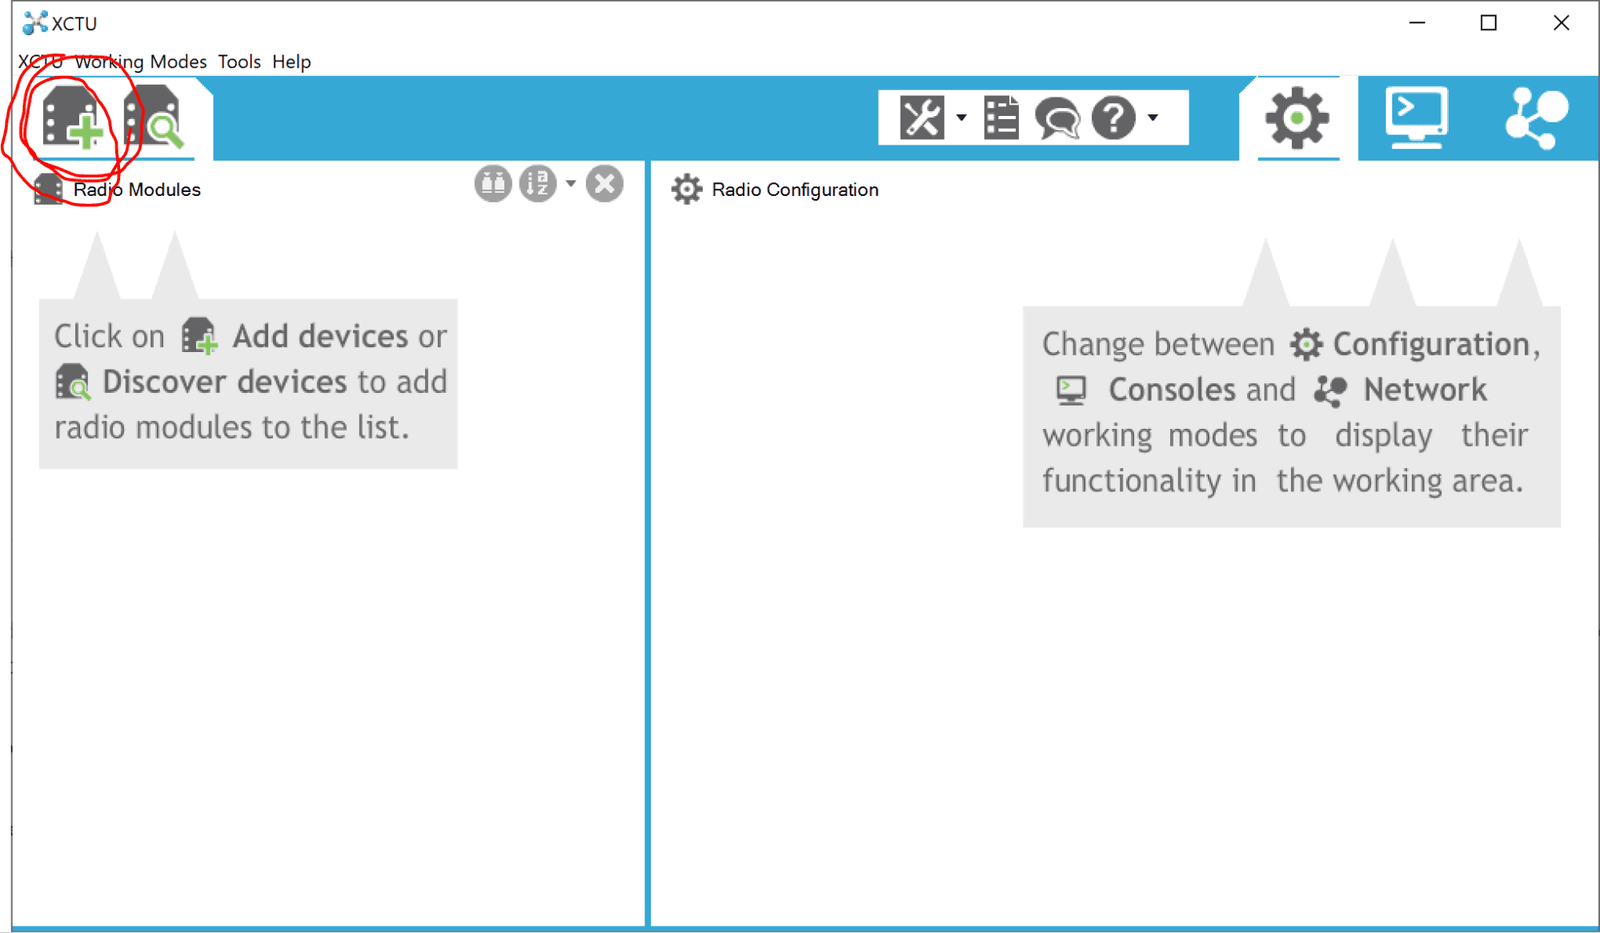Image resolution: width=1600 pixels, height=933 pixels.
Task: Open the Tools menu
Action: tap(239, 61)
